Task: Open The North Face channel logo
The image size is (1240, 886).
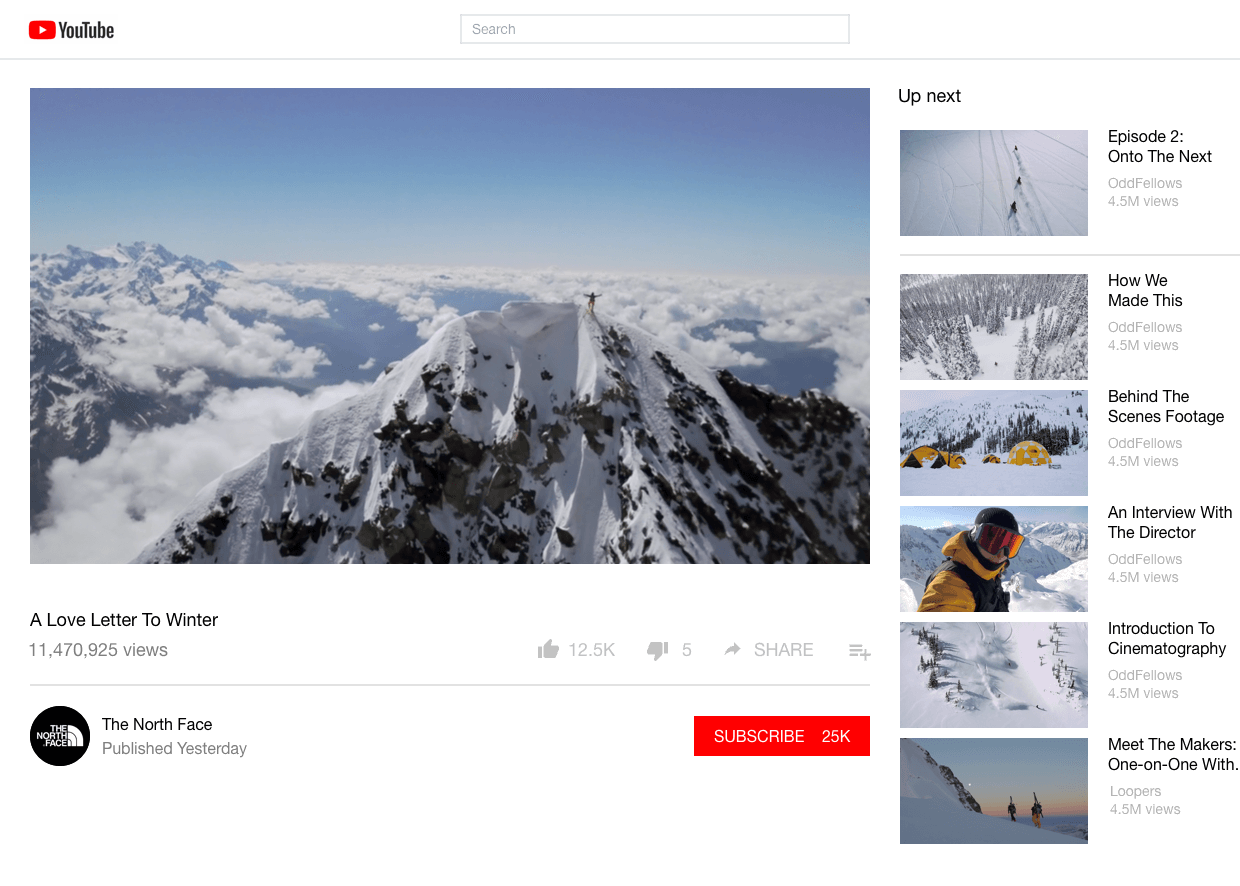Action: (x=60, y=736)
